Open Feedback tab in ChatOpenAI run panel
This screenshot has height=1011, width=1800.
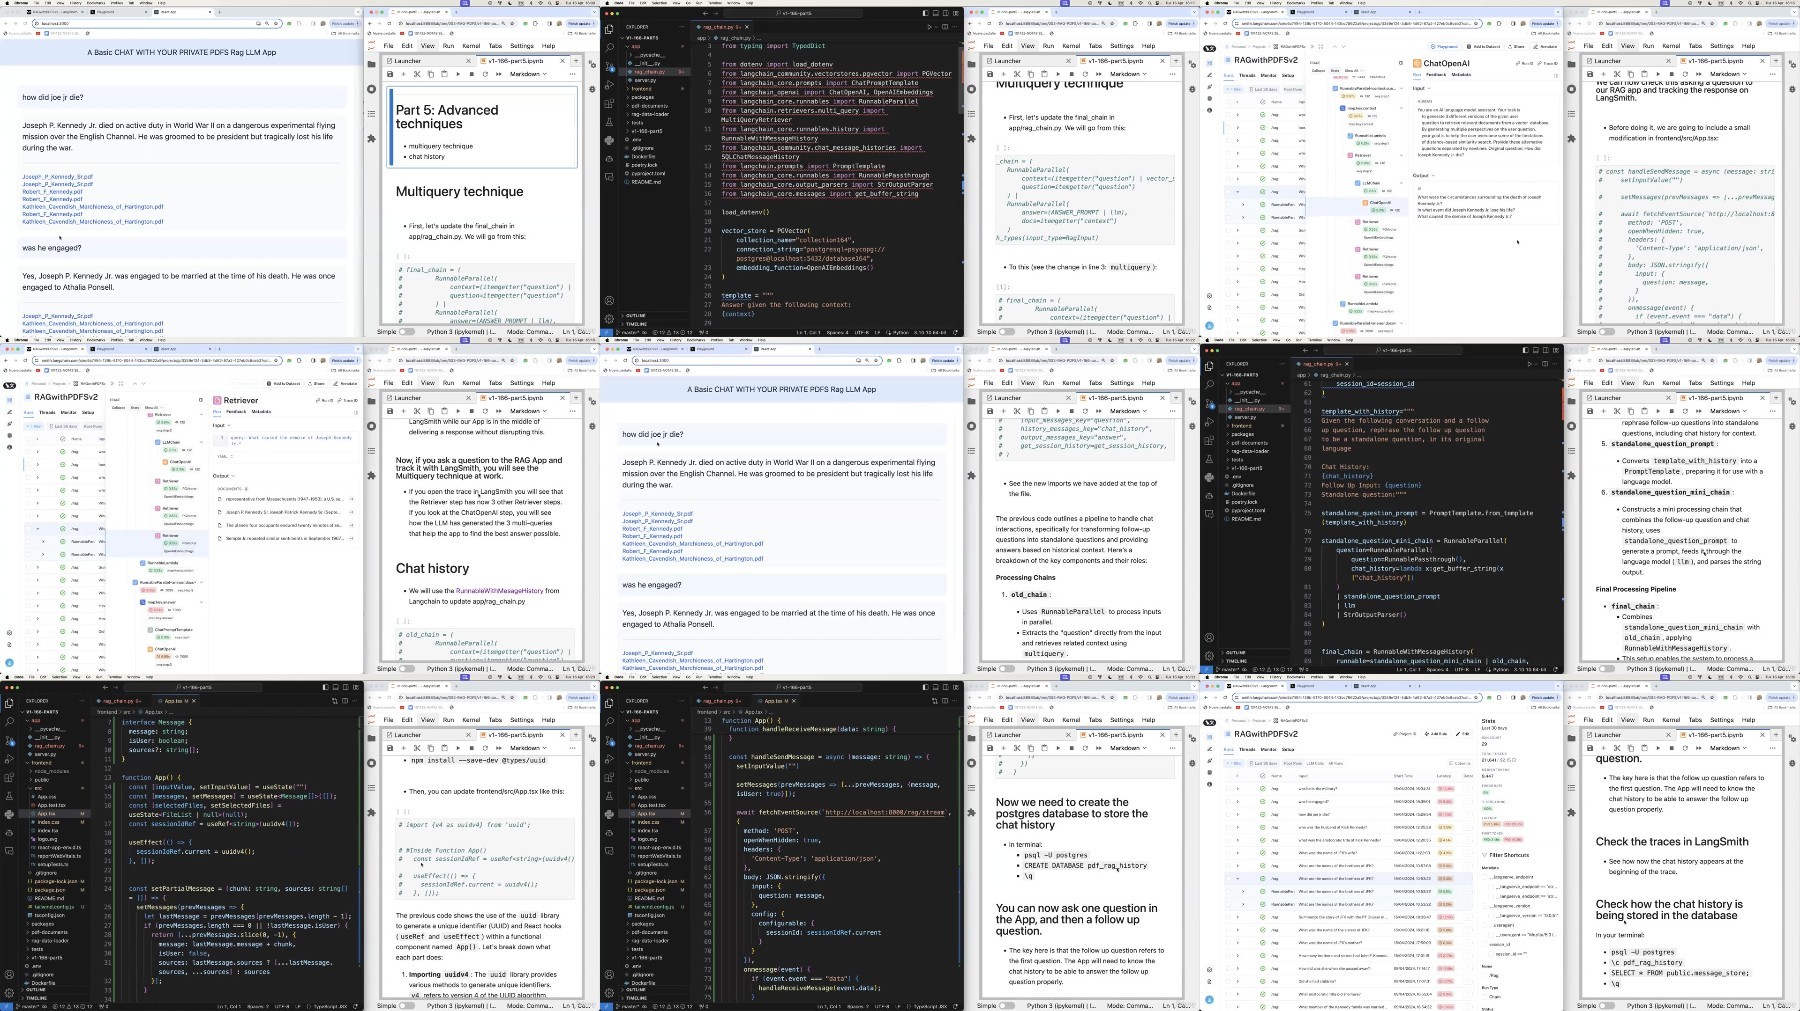1436,74
